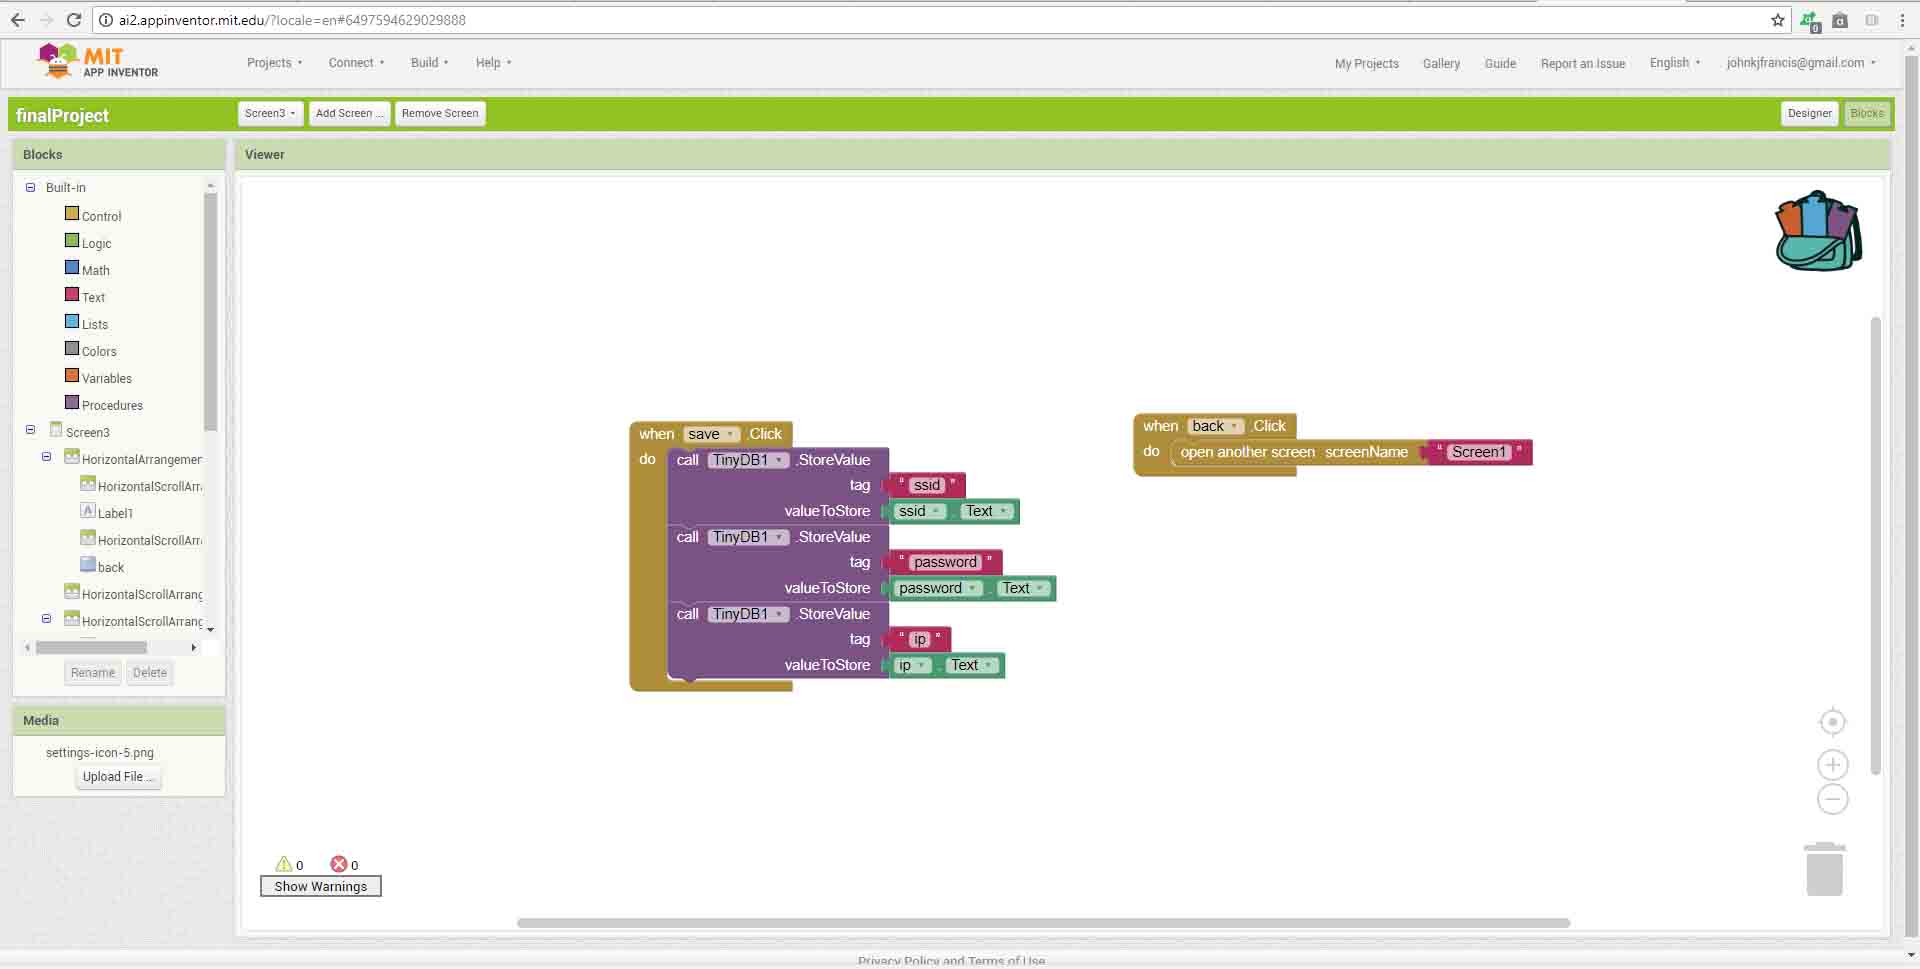Click the trash can in the workspace
Screen dimensions: 1920x969
click(x=1825, y=869)
